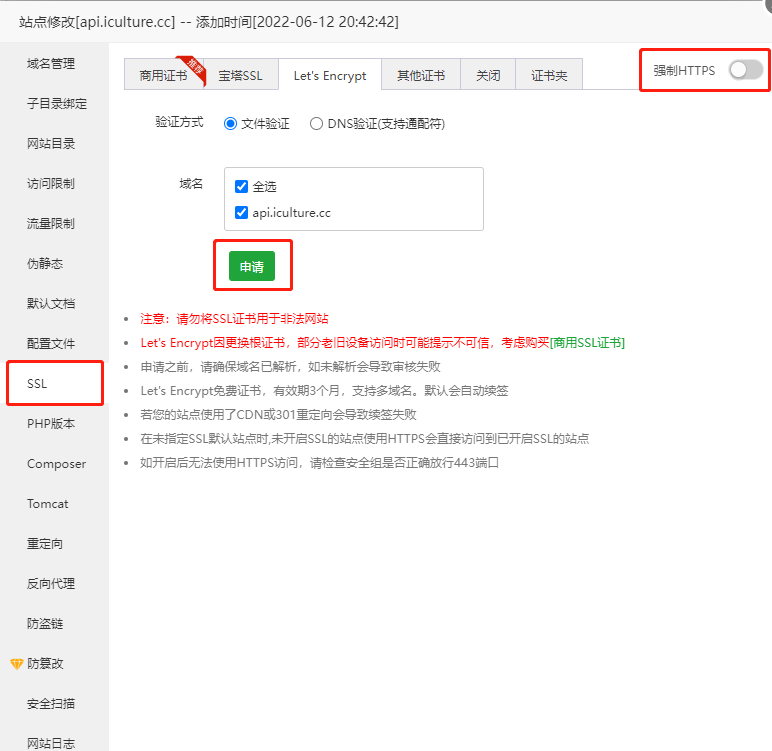Click the red note 注意：请勿将SSL证书用于非法网站
Screen dimensions: 772x751
(x=234, y=319)
